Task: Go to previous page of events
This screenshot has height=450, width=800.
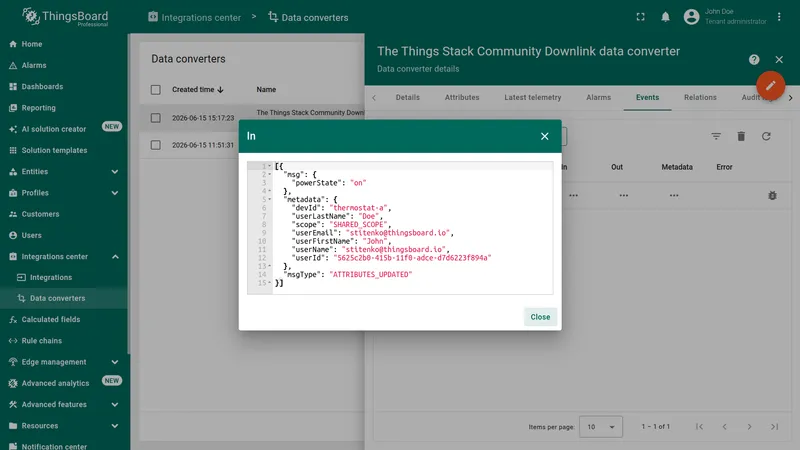Action: point(724,427)
